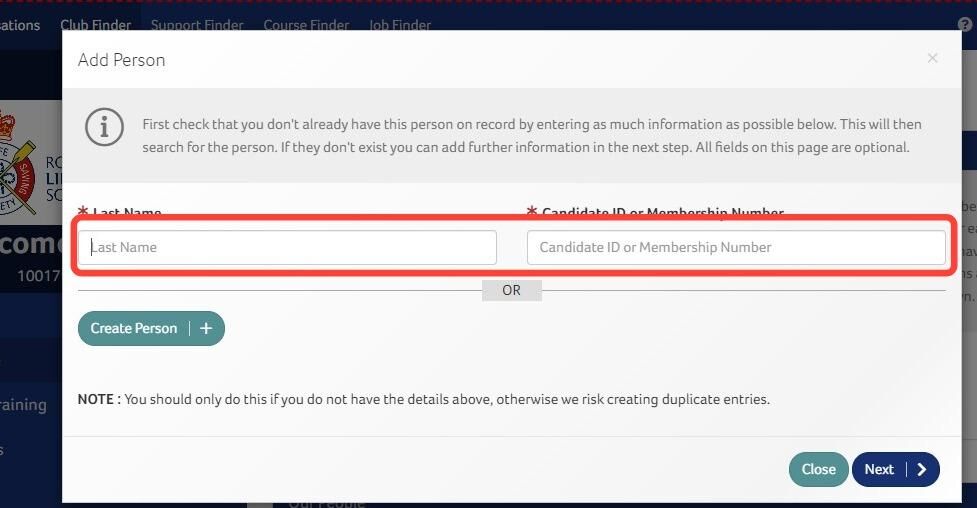Click the info circle icon in the notice
This screenshot has height=508, width=977.
104,127
